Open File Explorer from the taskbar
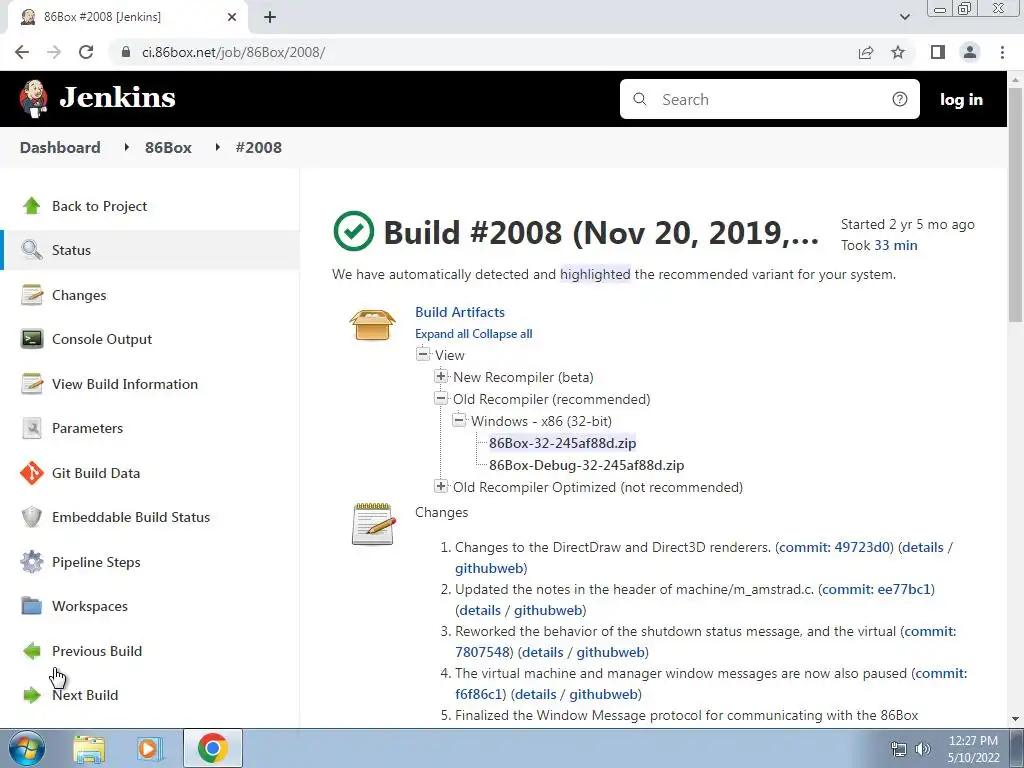The height and width of the screenshot is (768, 1024). 89,748
